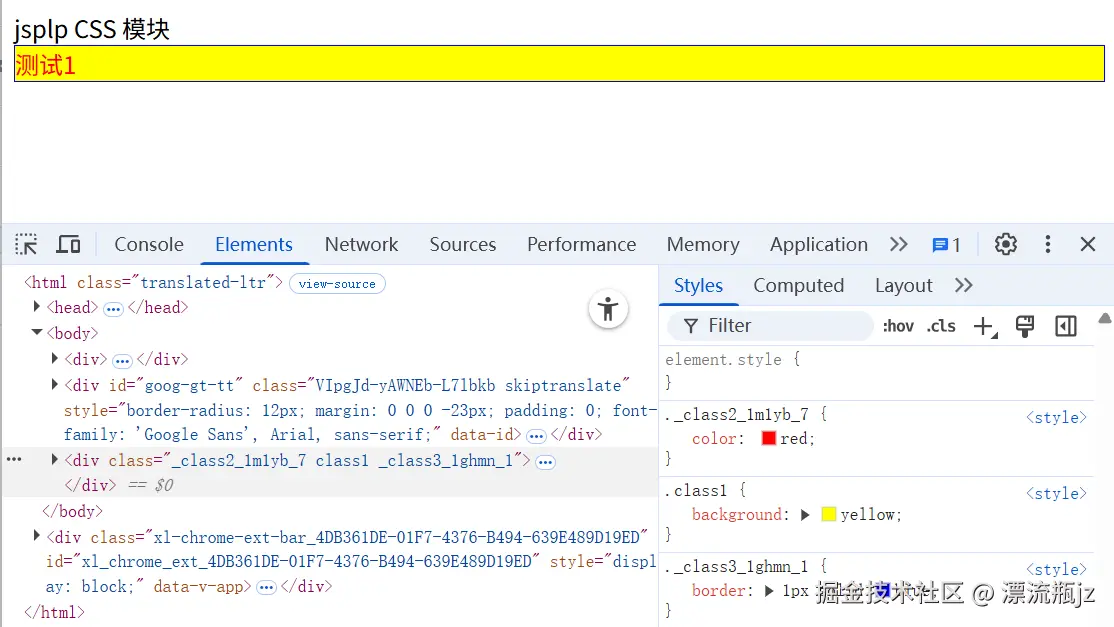Expand the head element node

[37, 307]
